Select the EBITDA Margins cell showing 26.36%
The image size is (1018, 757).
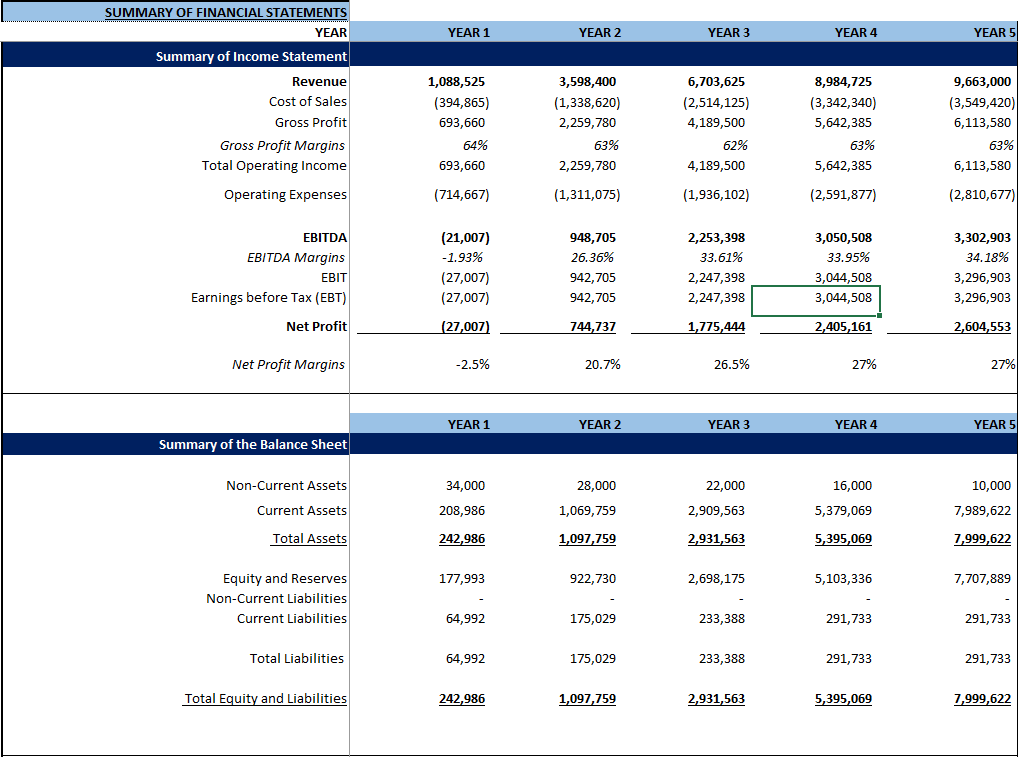pos(590,258)
